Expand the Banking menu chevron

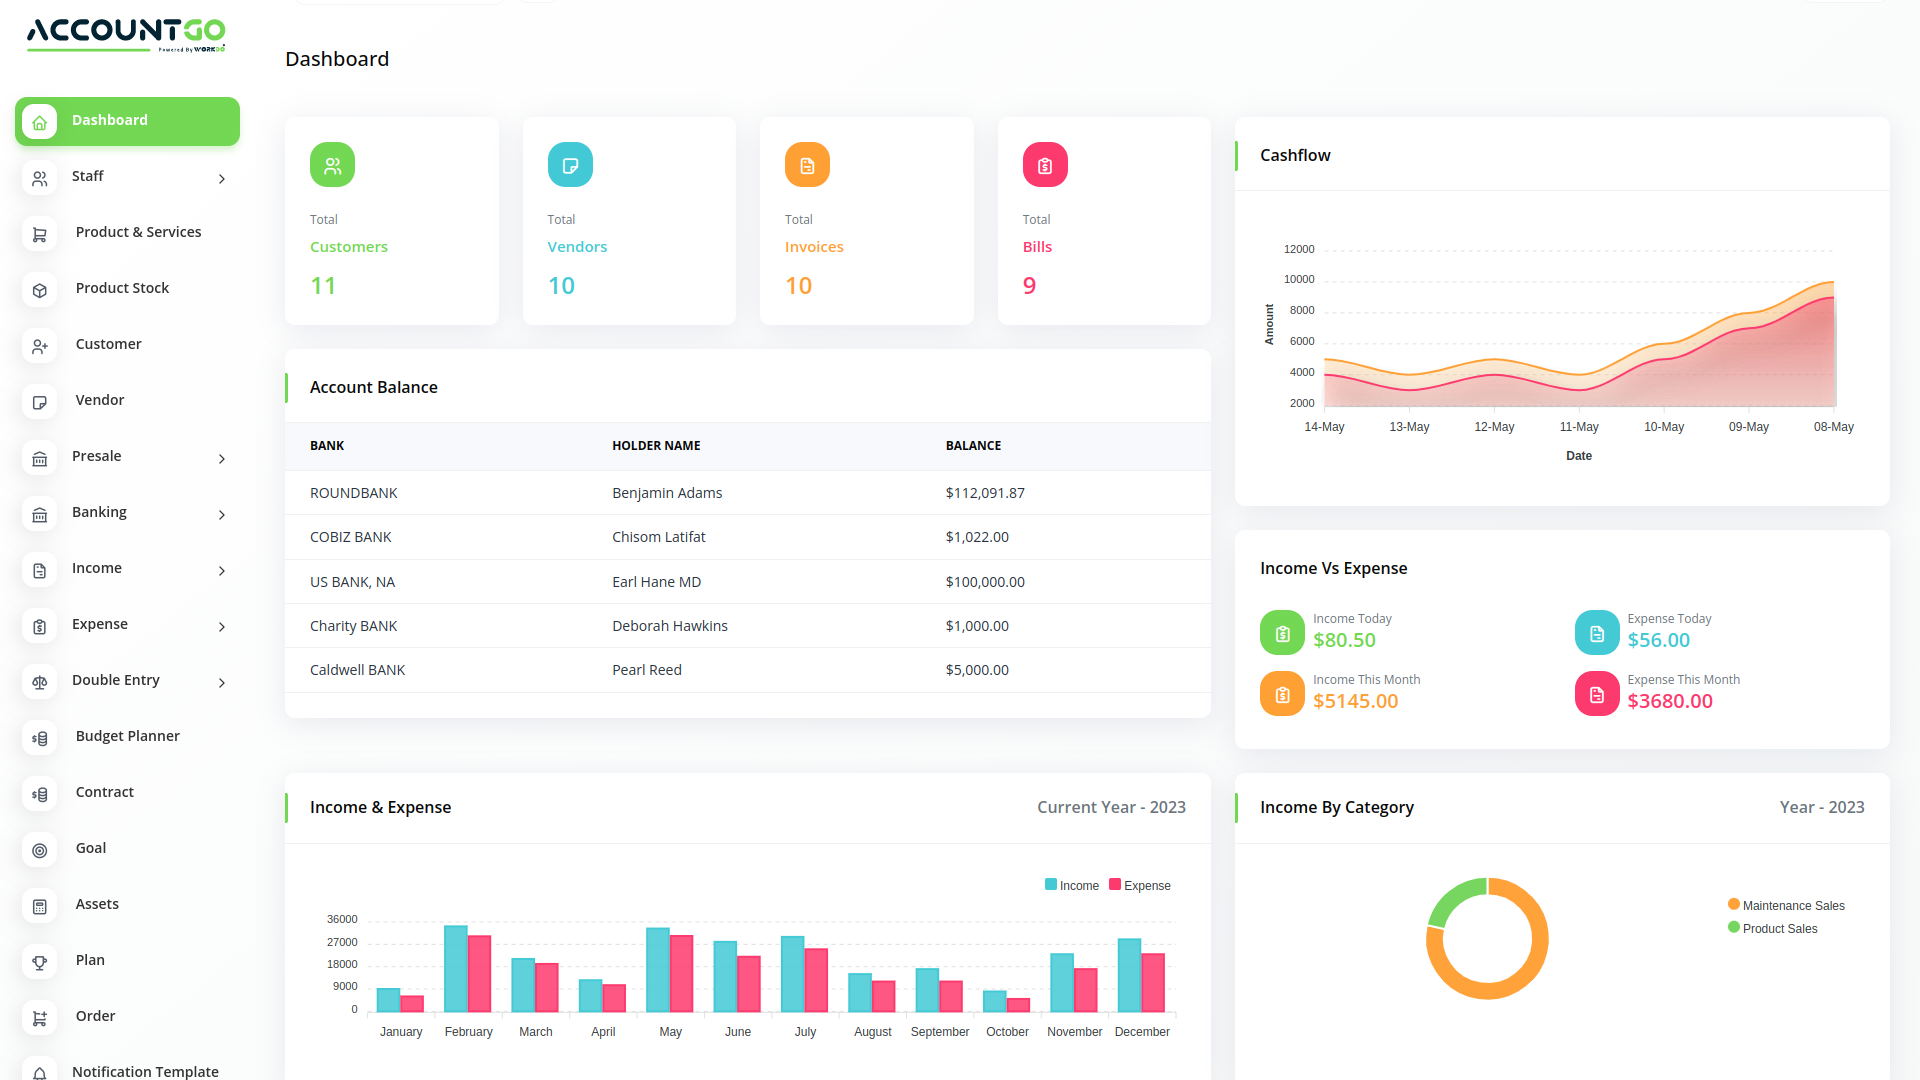[222, 515]
